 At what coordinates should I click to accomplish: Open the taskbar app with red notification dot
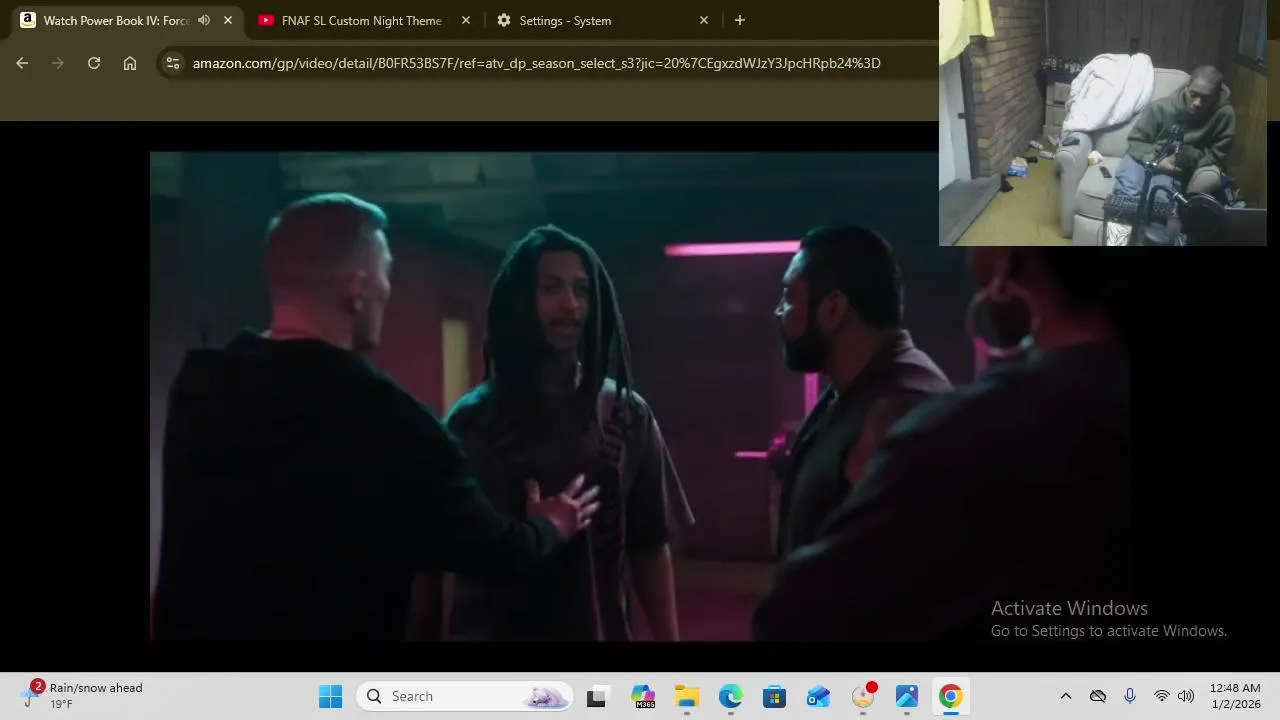tap(863, 696)
